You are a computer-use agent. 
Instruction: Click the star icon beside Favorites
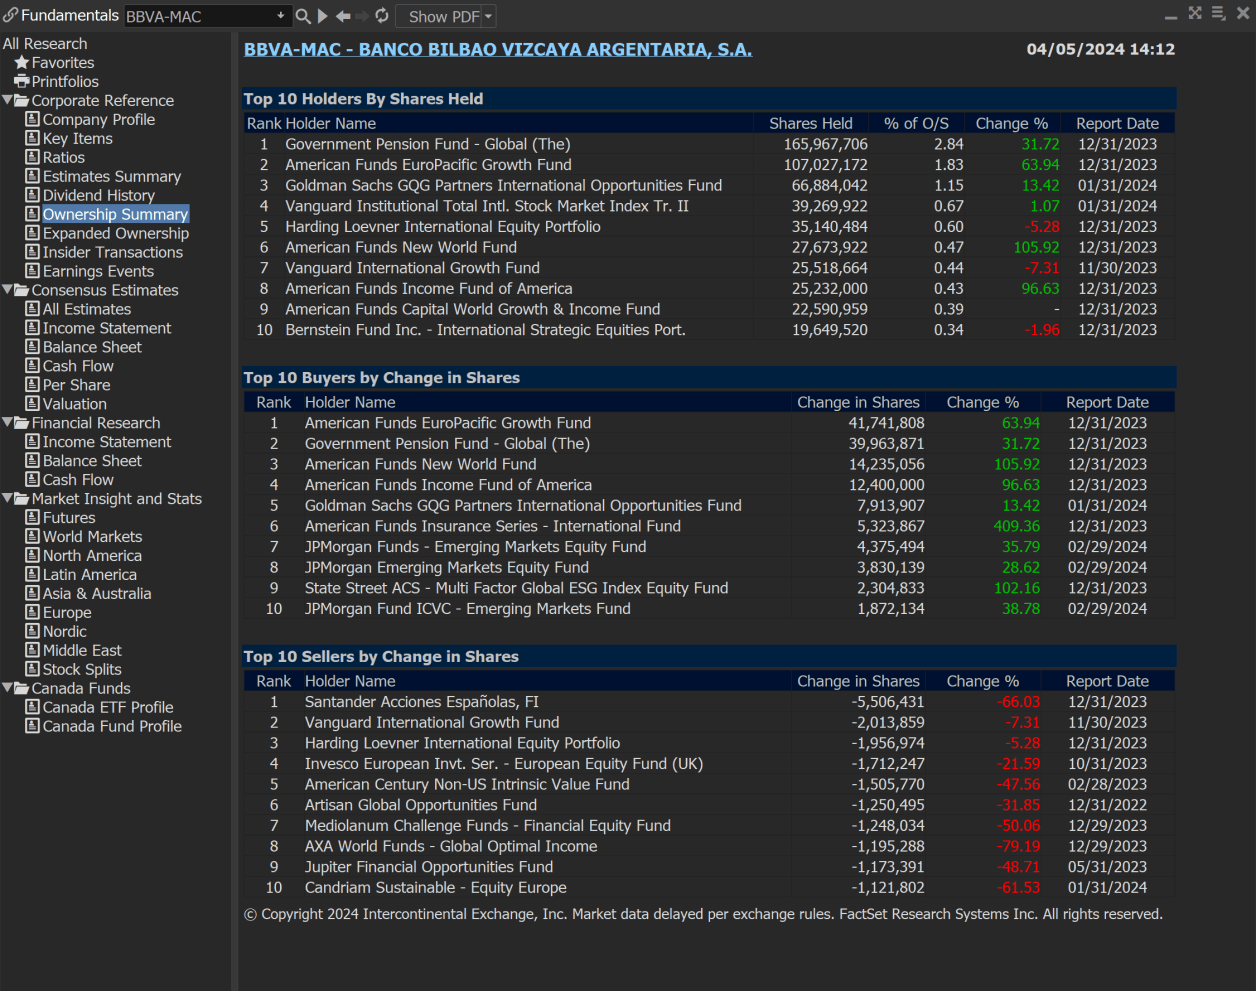22,63
